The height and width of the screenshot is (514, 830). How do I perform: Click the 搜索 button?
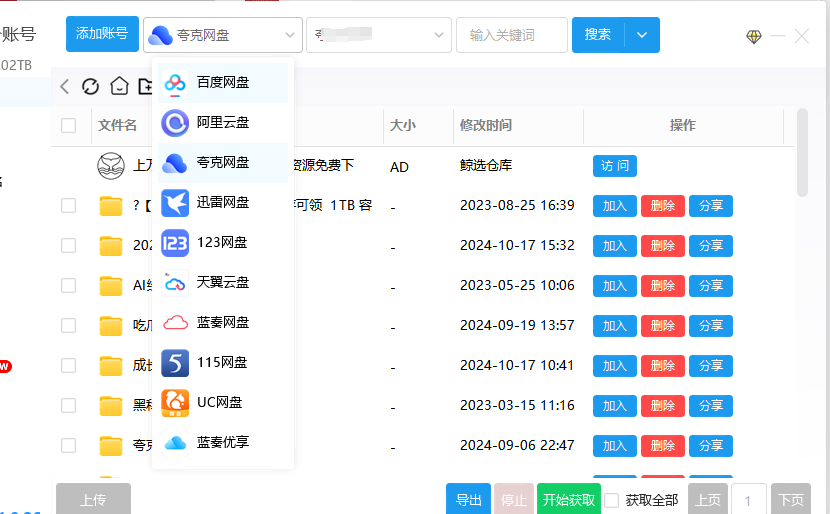click(598, 35)
